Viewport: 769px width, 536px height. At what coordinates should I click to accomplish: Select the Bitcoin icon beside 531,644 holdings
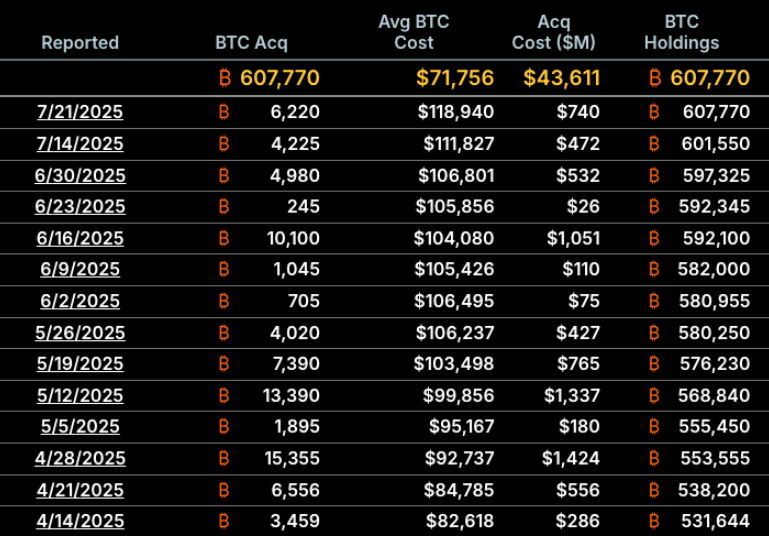(655, 521)
